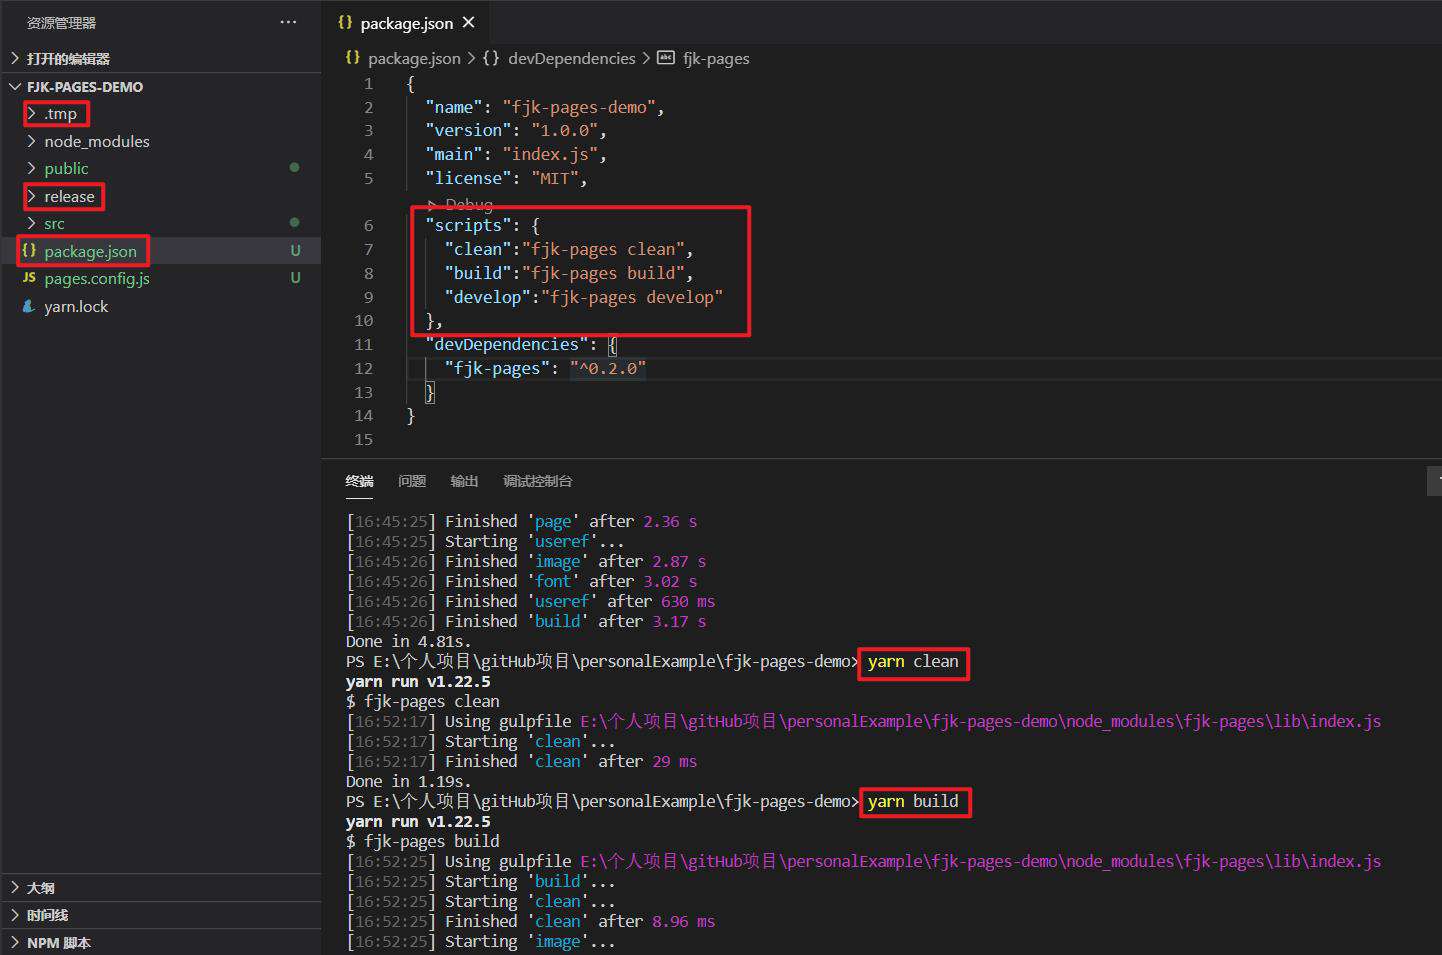Click package.json in the breadcrumb
This screenshot has width=1442, height=955.
[x=414, y=58]
